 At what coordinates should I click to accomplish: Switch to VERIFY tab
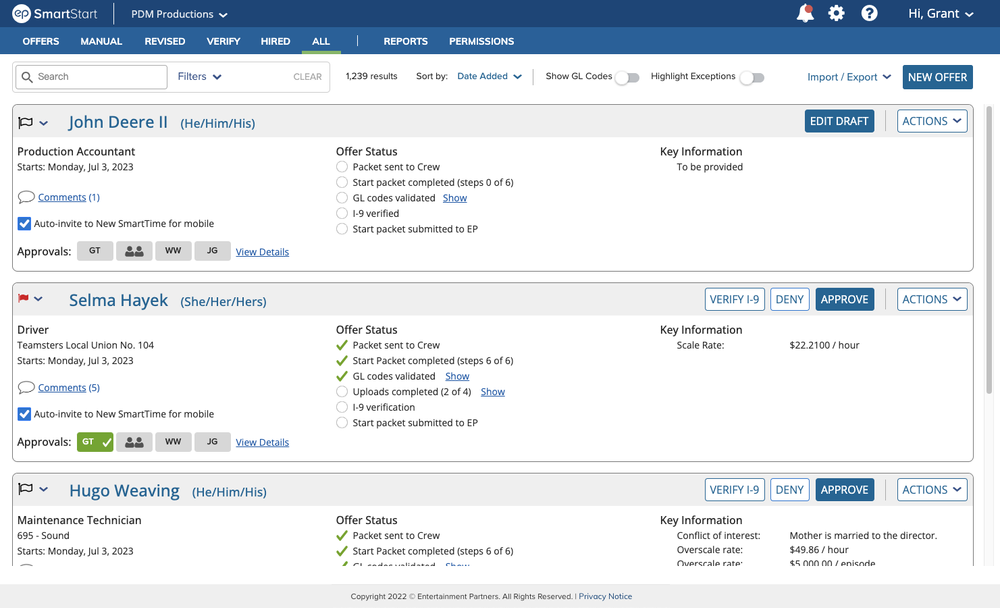point(223,41)
